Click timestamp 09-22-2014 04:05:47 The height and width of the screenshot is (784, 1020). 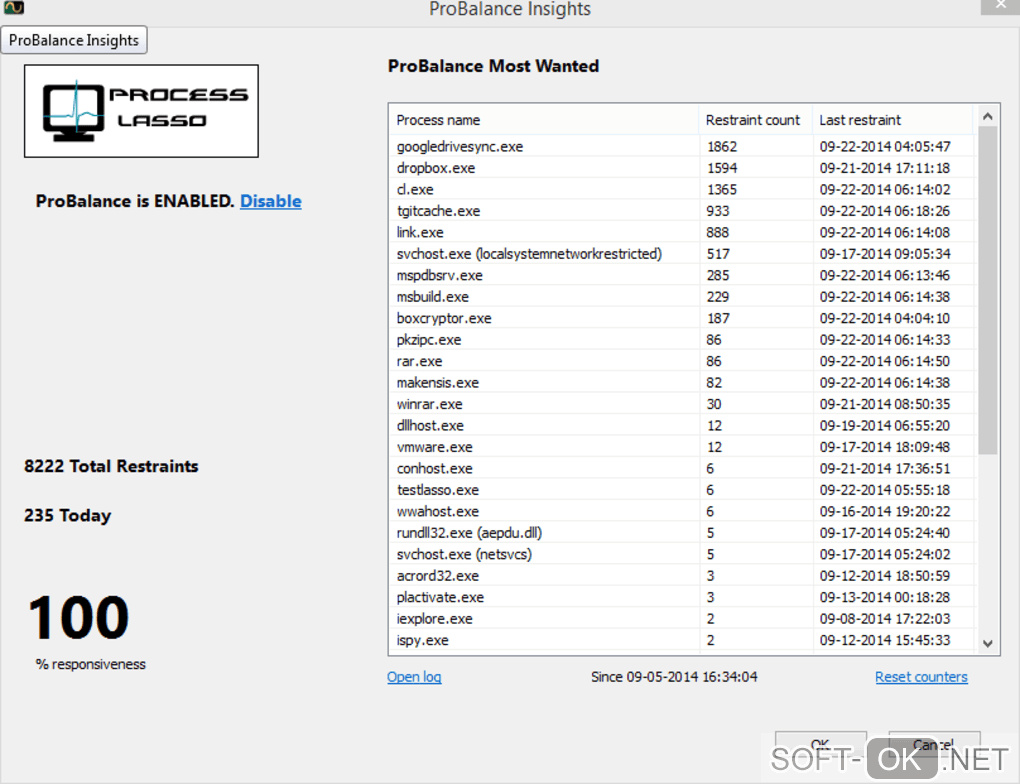[x=885, y=146]
